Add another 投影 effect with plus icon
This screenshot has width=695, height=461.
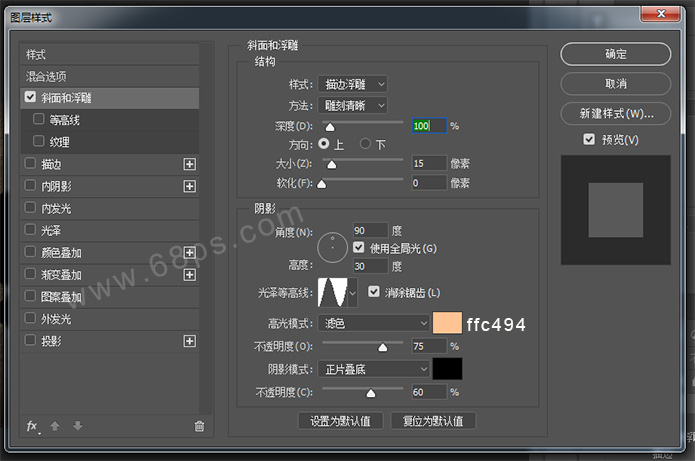pos(190,341)
